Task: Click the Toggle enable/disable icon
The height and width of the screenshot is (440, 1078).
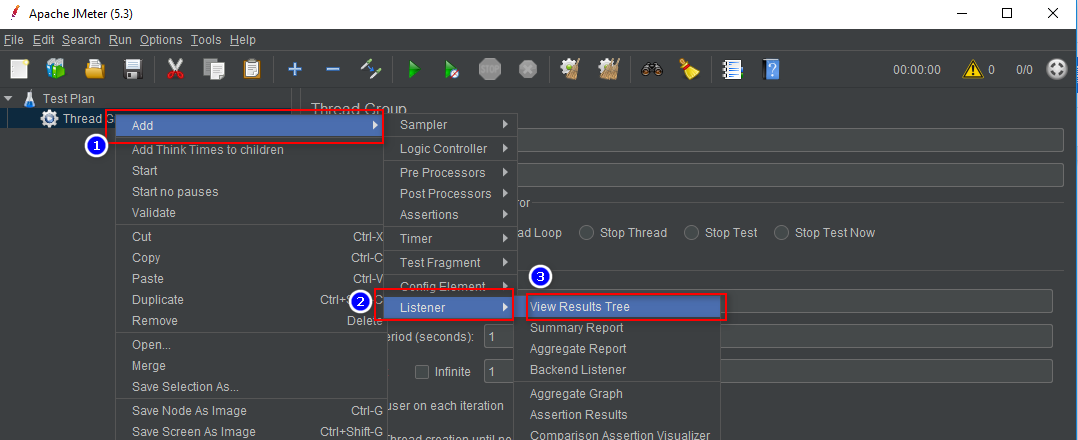Action: (x=371, y=69)
